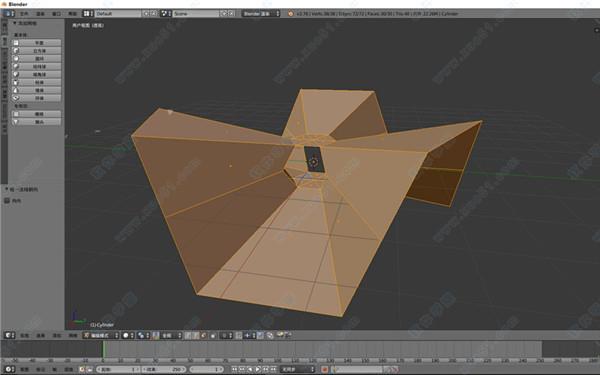Jump to the previous keyframe
The height and width of the screenshot is (375, 600).
(242, 369)
